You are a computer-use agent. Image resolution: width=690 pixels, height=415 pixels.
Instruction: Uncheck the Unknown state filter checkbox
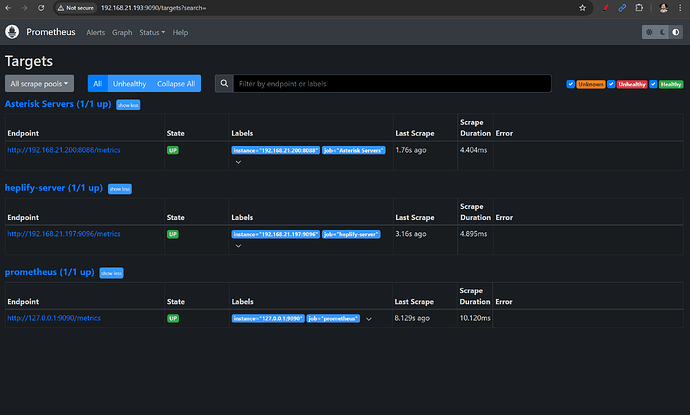coord(571,84)
